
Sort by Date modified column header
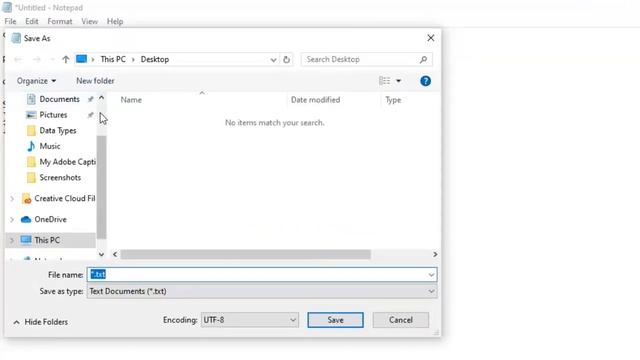click(x=315, y=100)
